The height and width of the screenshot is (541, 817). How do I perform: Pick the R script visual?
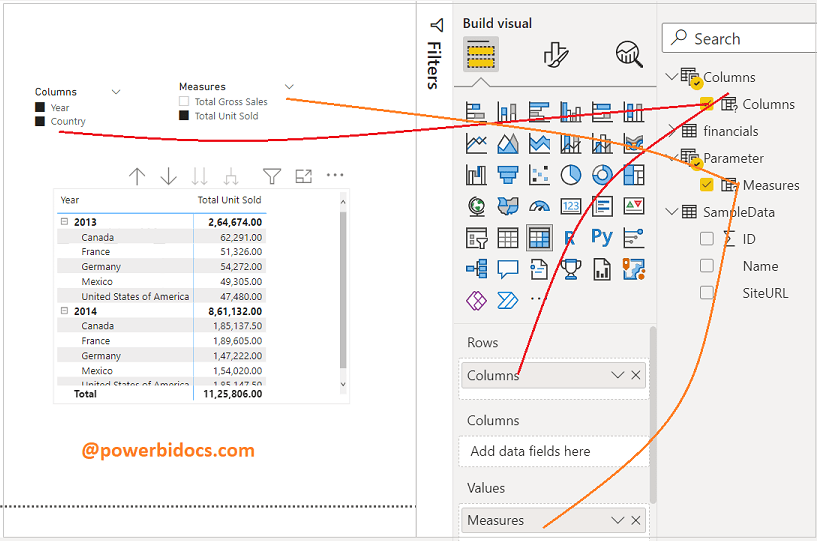coord(571,238)
